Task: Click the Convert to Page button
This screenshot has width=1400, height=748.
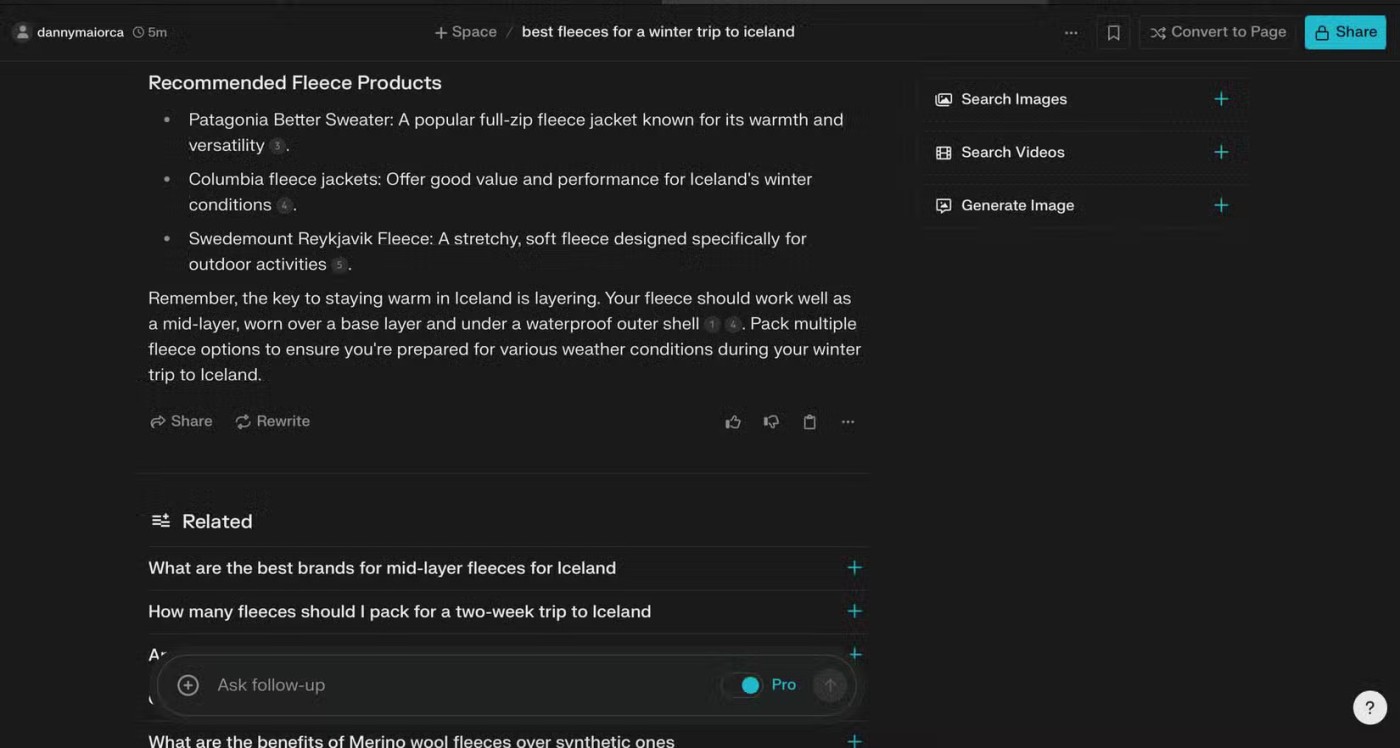Action: tap(1218, 32)
